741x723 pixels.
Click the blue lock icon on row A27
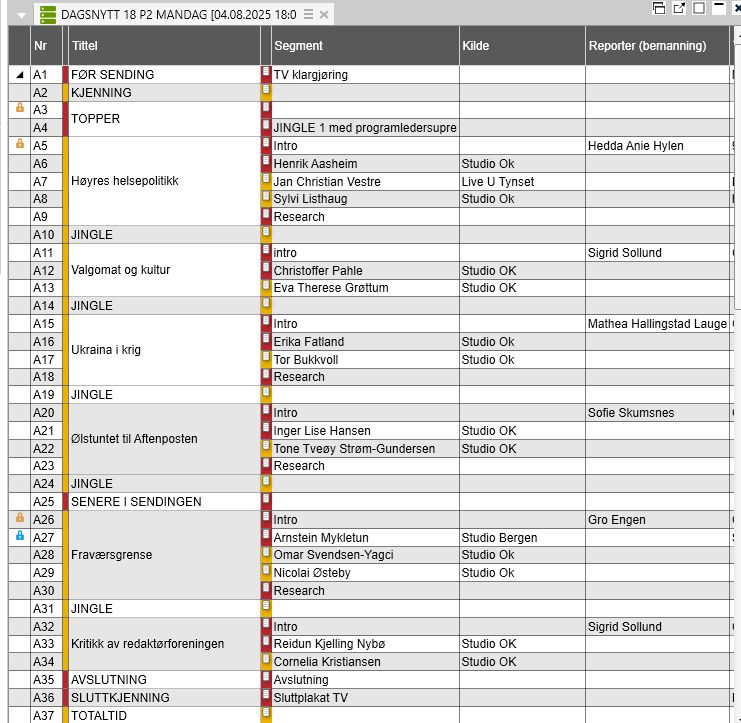point(20,535)
